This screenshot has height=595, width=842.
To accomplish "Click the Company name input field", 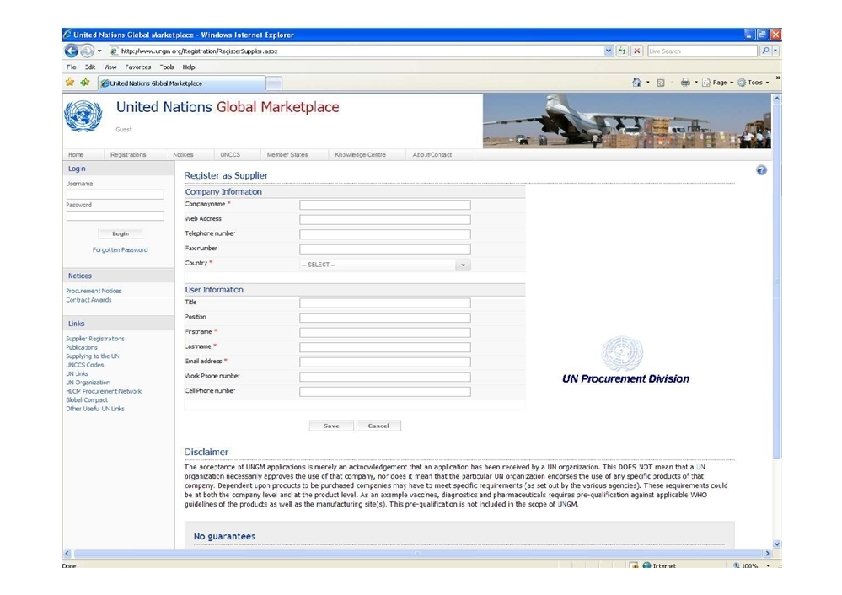I will 385,205.
